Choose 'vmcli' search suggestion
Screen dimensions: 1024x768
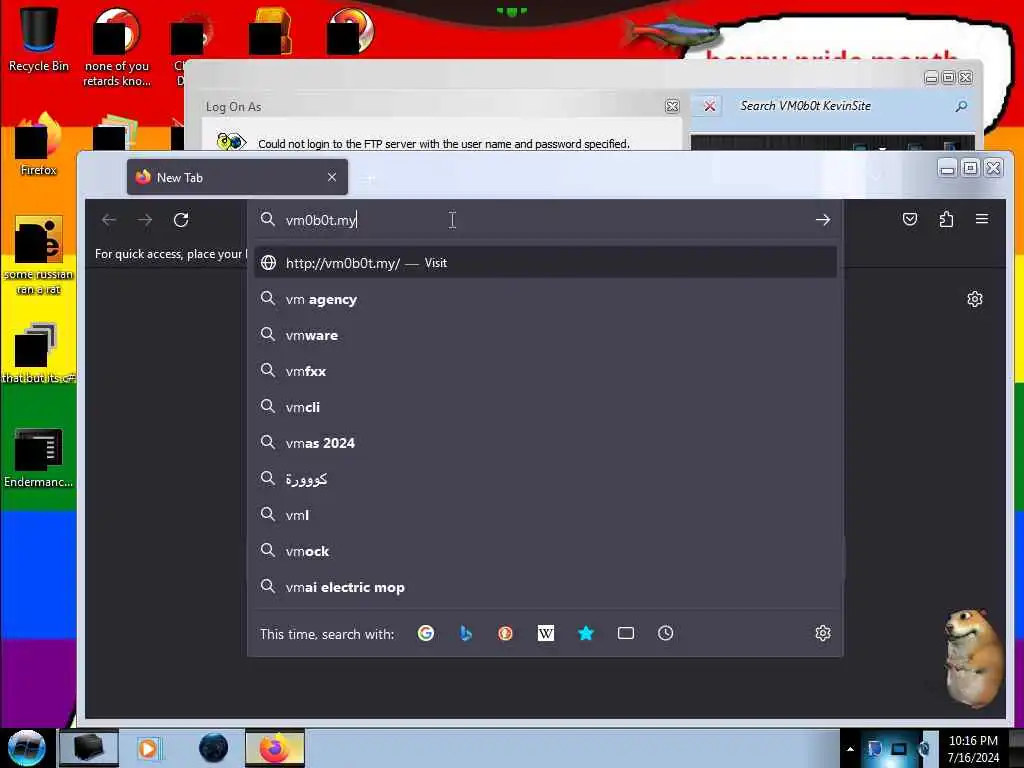click(x=545, y=407)
